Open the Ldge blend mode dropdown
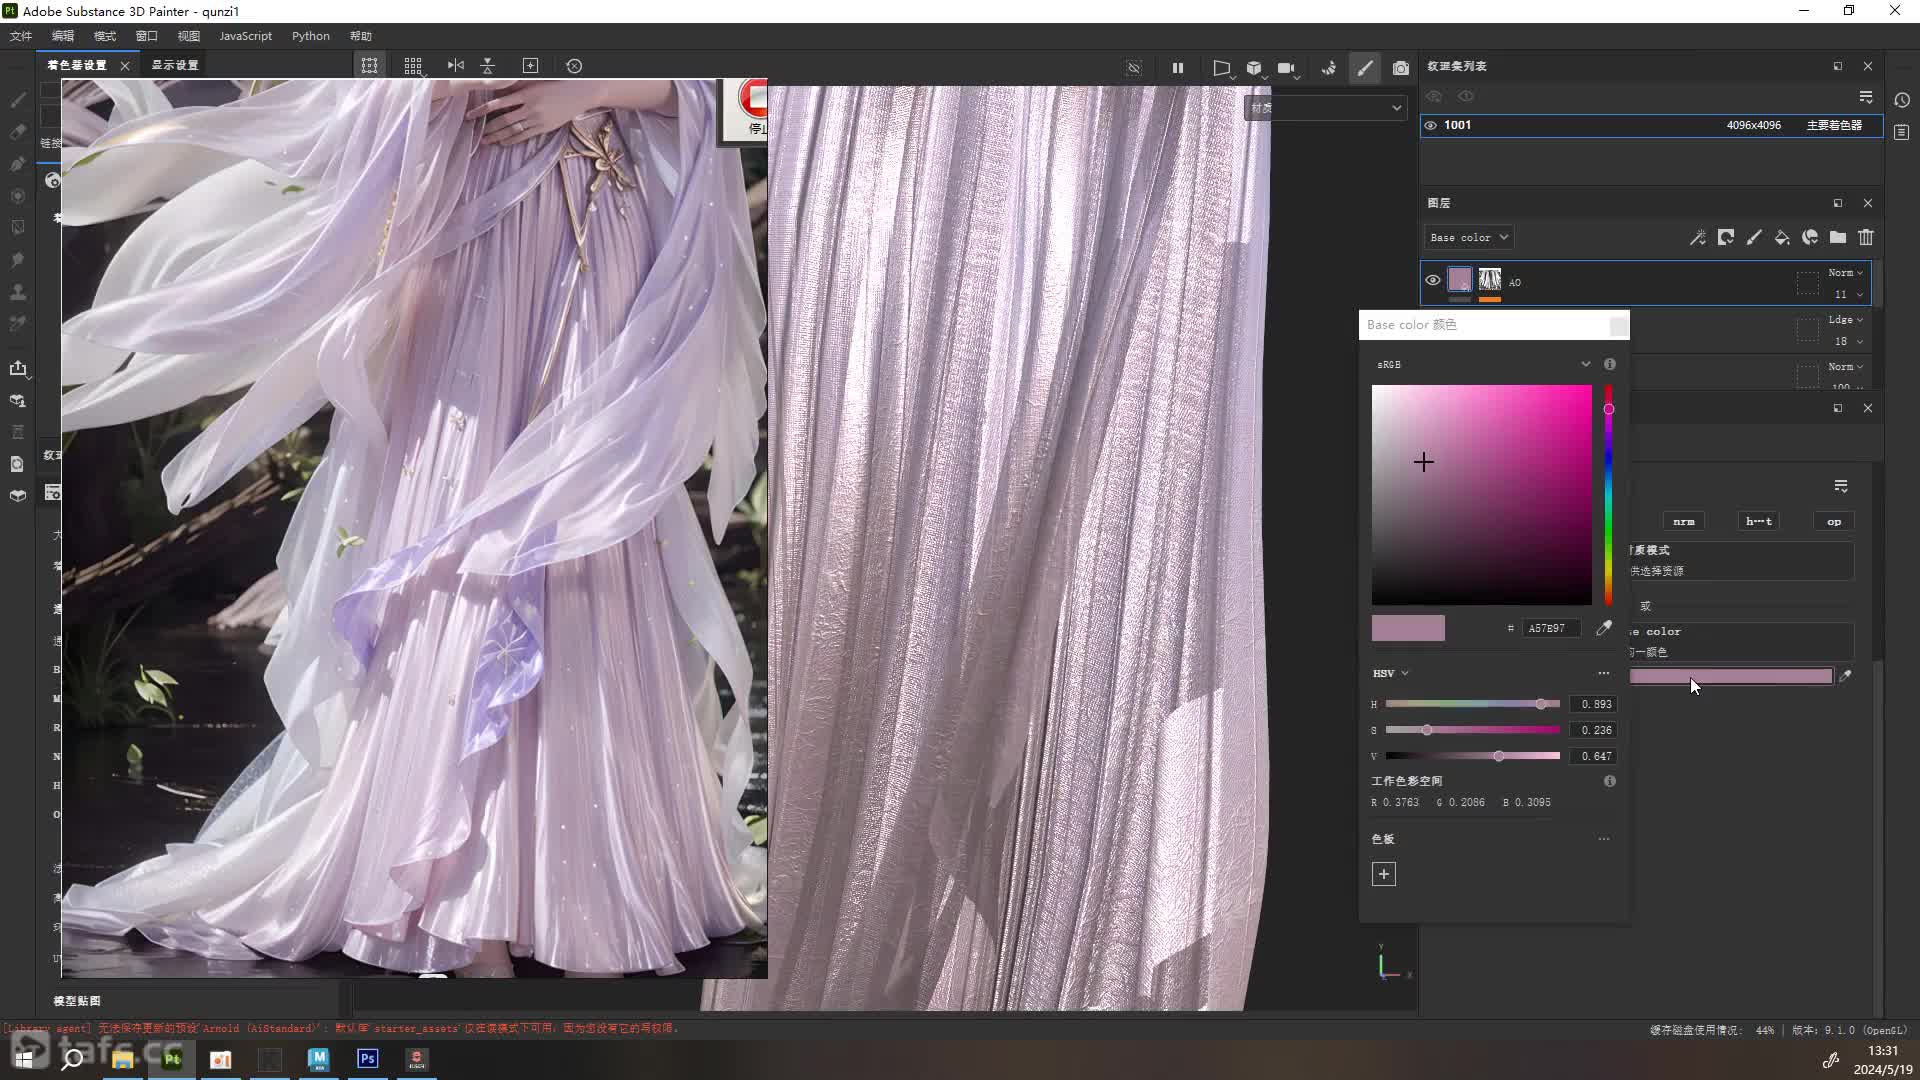 (1846, 320)
